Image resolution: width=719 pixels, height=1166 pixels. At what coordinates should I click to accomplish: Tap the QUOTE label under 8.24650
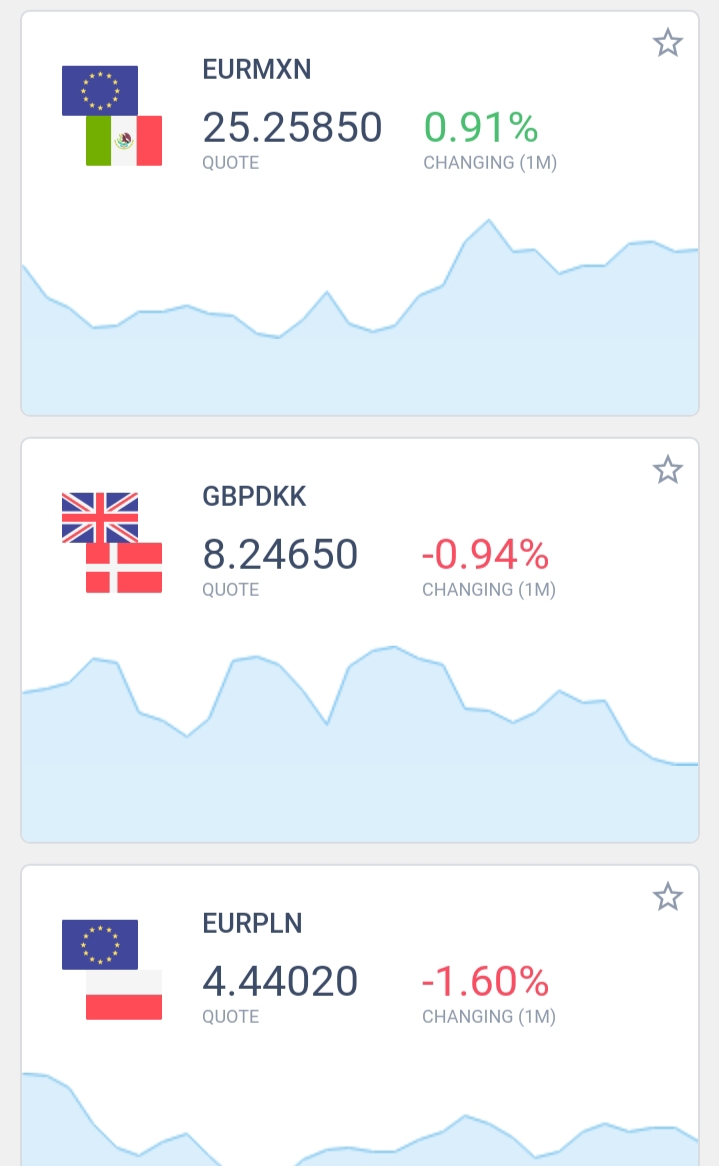pyautogui.click(x=231, y=590)
